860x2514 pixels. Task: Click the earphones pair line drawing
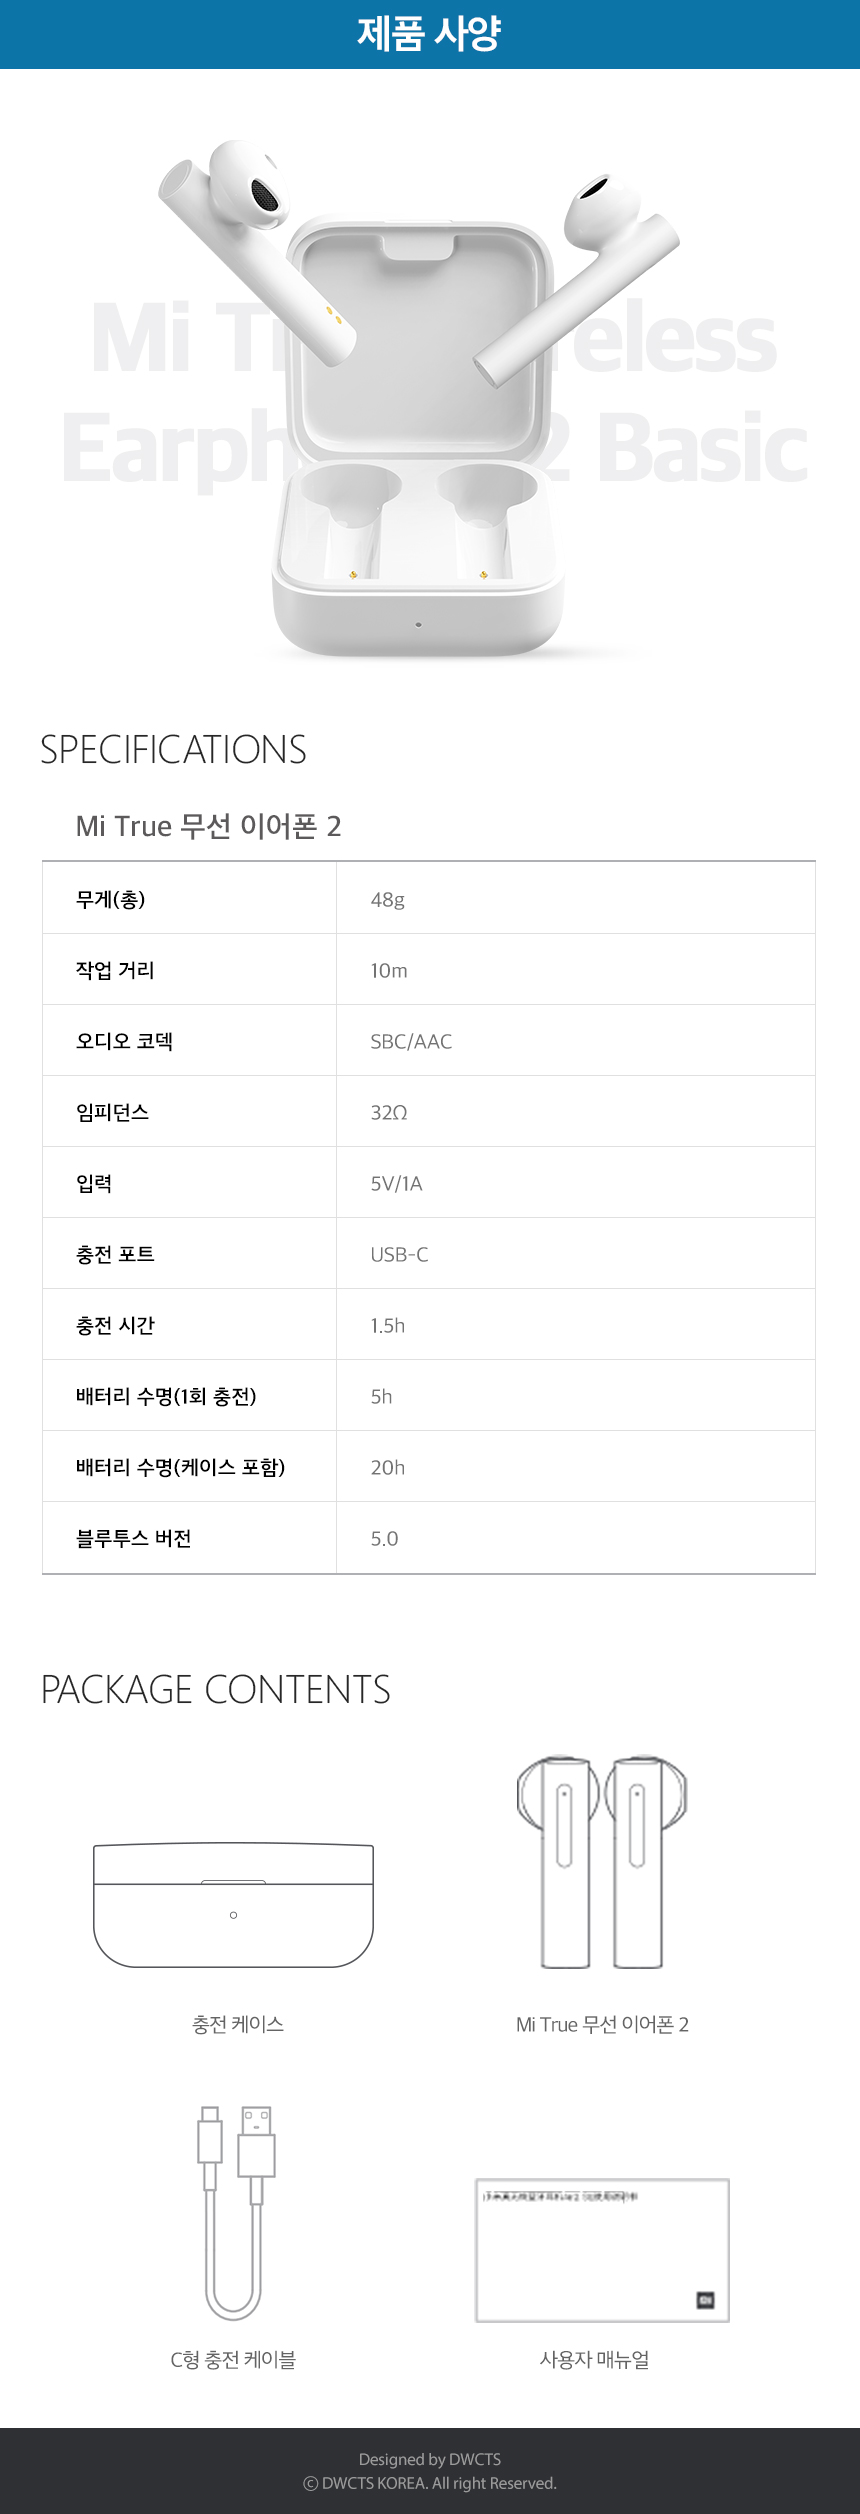coord(601,1861)
